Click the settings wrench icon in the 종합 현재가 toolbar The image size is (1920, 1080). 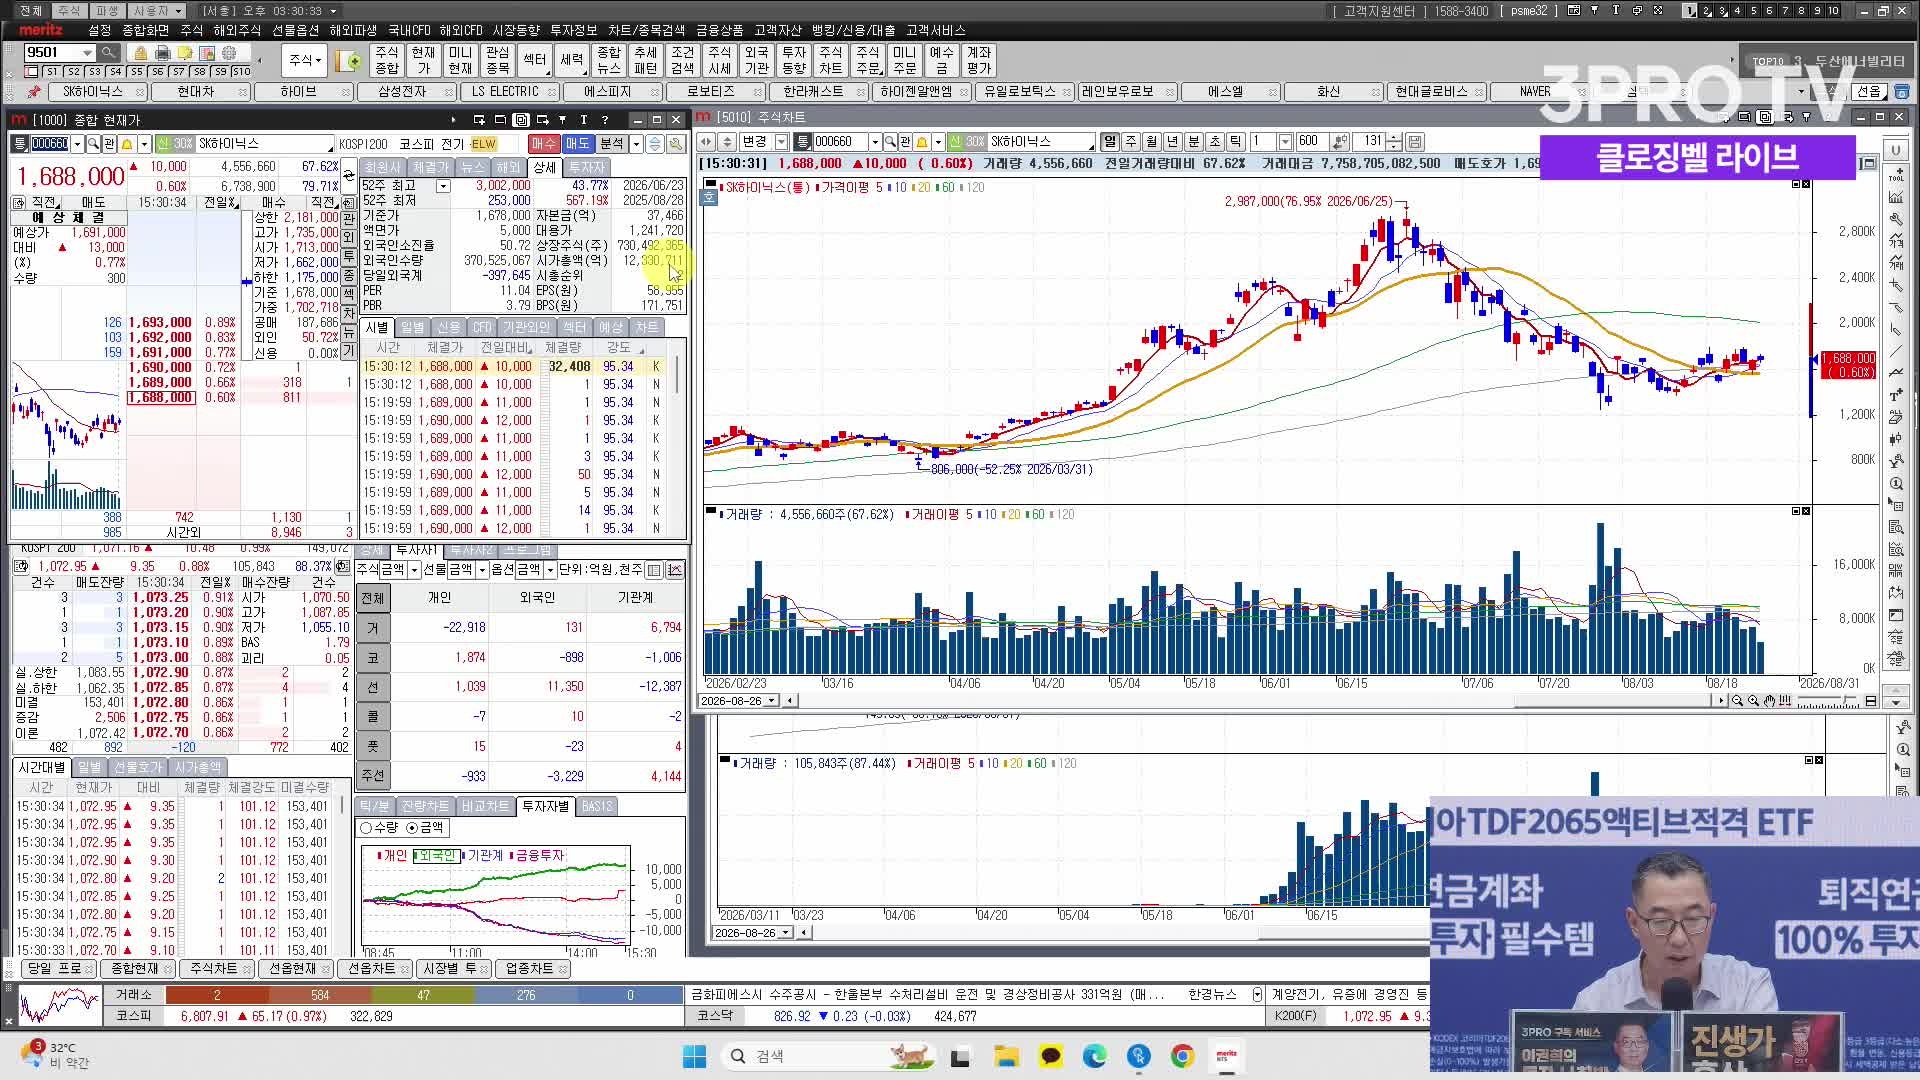pos(676,144)
